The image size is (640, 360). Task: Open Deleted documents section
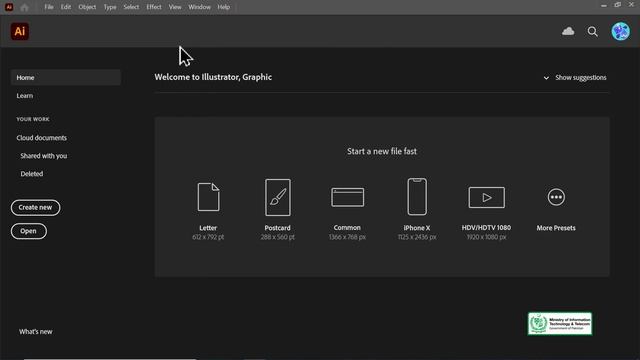(32, 174)
